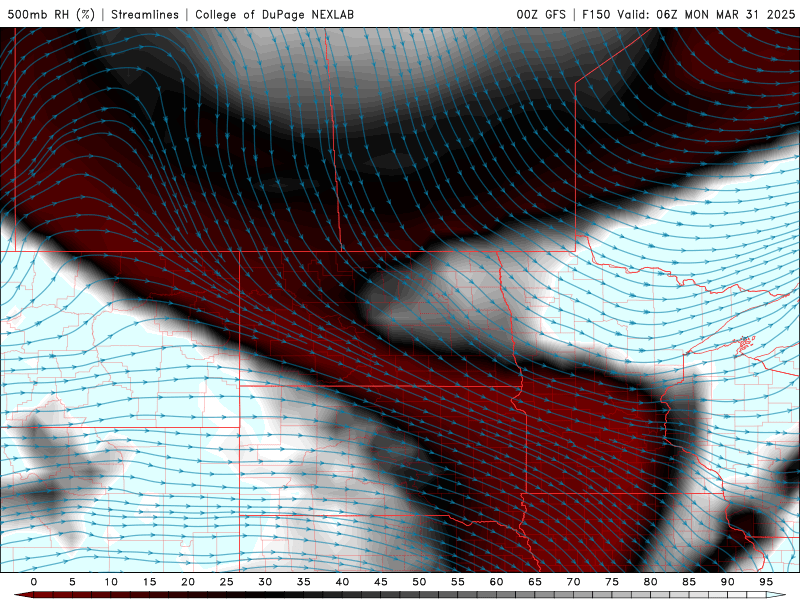Click "College of DuPage NEXLAB" text

coord(274,14)
